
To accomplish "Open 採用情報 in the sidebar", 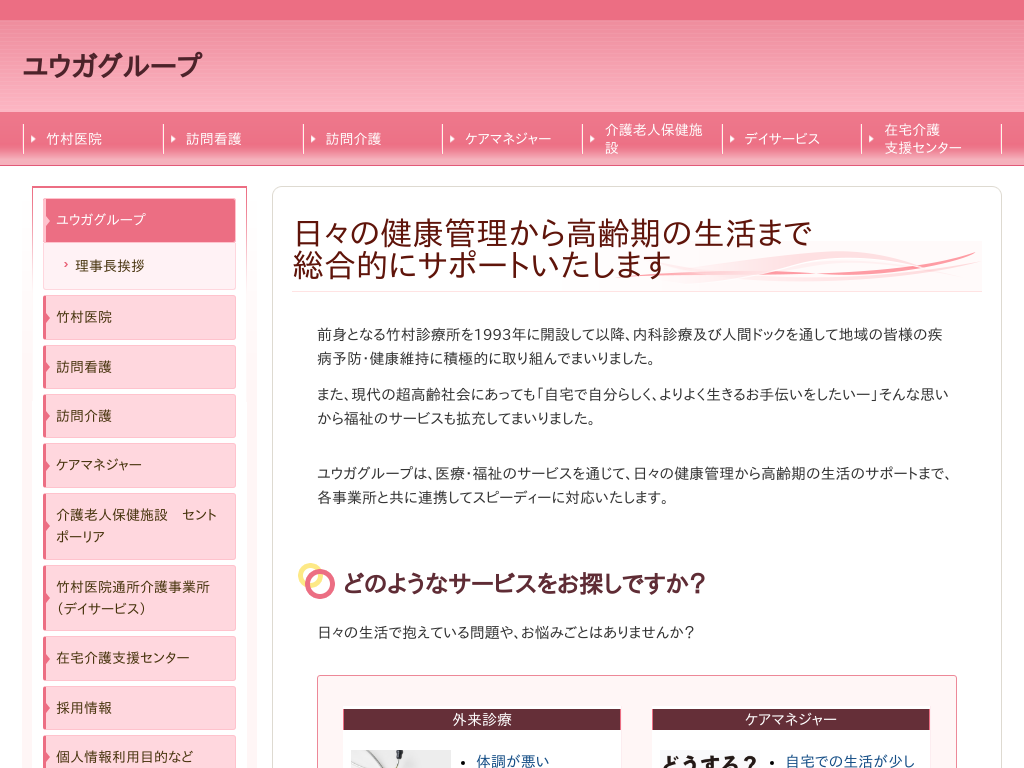I will coord(140,708).
